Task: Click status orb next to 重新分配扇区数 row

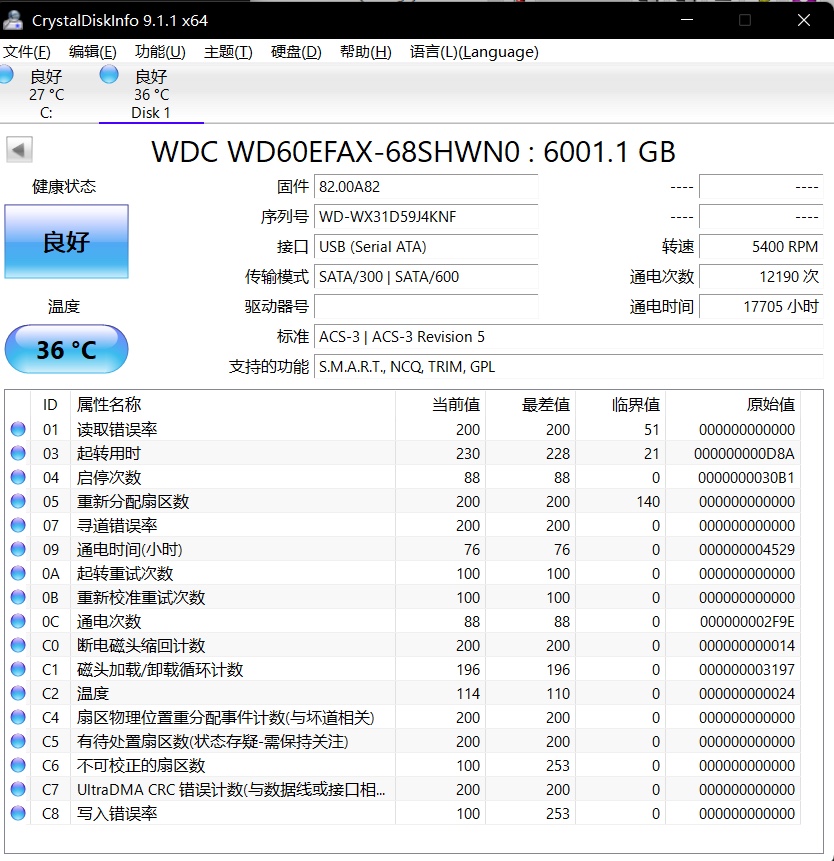Action: point(18,502)
